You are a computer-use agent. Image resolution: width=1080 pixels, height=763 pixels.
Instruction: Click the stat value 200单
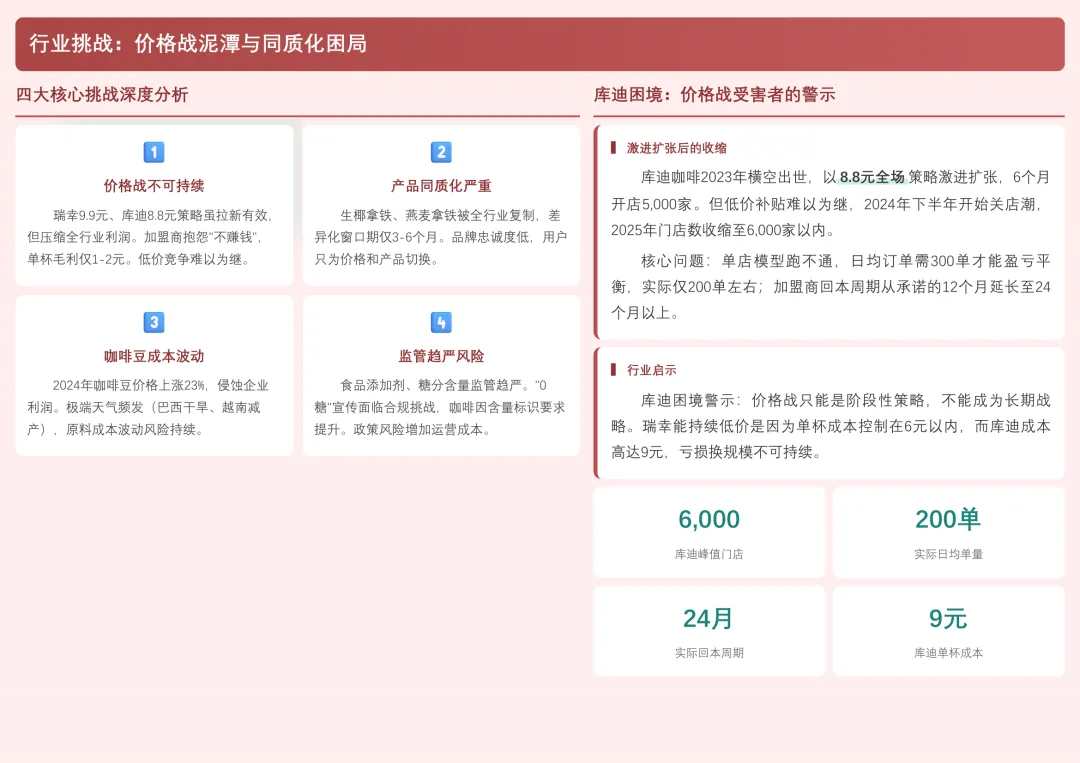(948, 519)
